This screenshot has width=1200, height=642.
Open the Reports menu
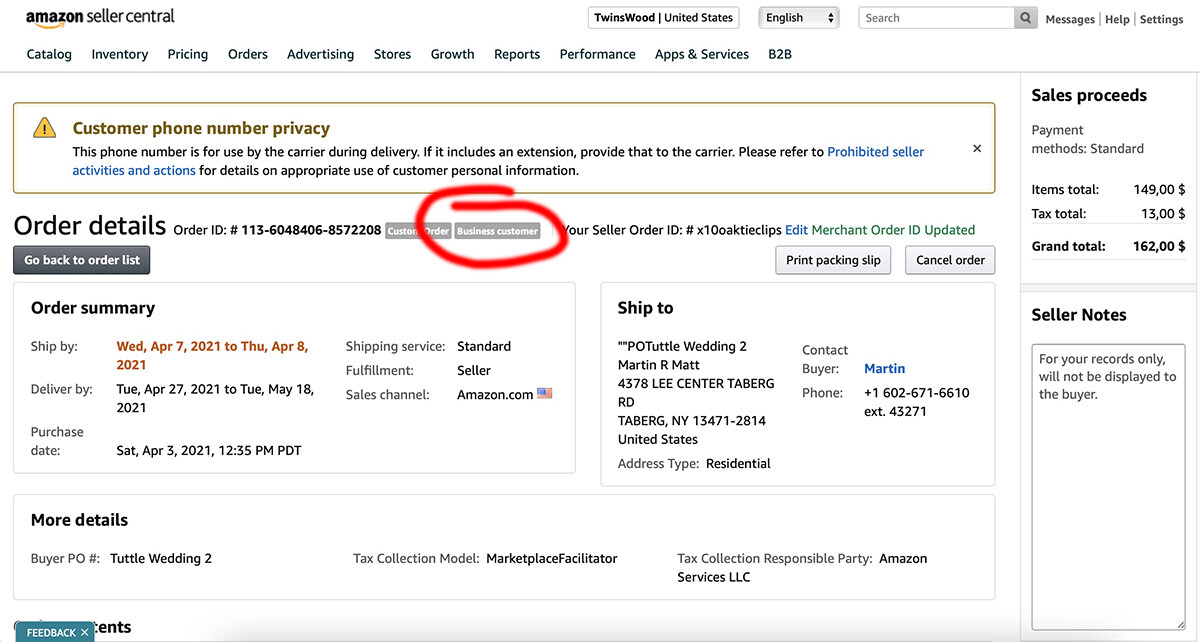point(517,54)
